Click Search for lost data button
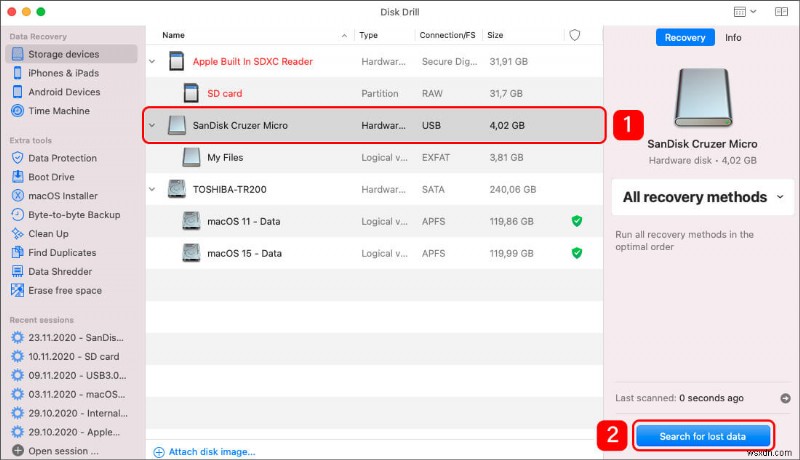The height and width of the screenshot is (460, 800). coord(703,436)
